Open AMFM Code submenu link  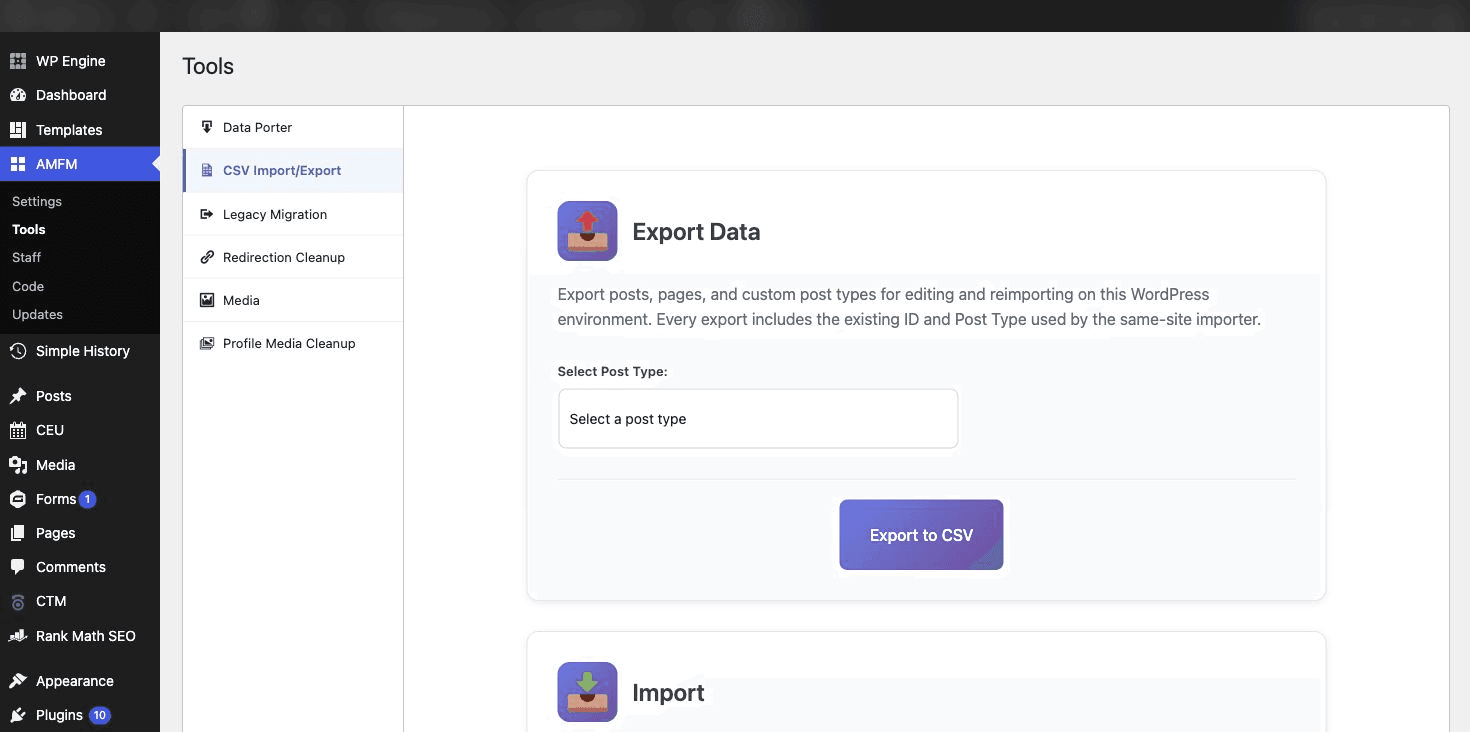(28, 286)
